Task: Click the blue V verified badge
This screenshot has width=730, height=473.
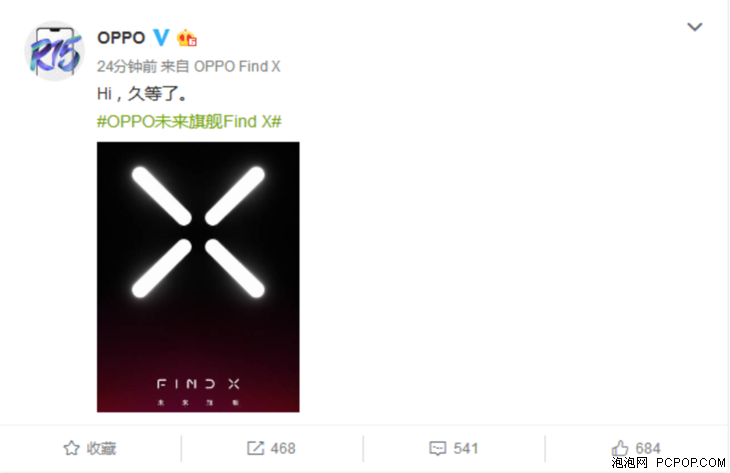Action: click(161, 37)
